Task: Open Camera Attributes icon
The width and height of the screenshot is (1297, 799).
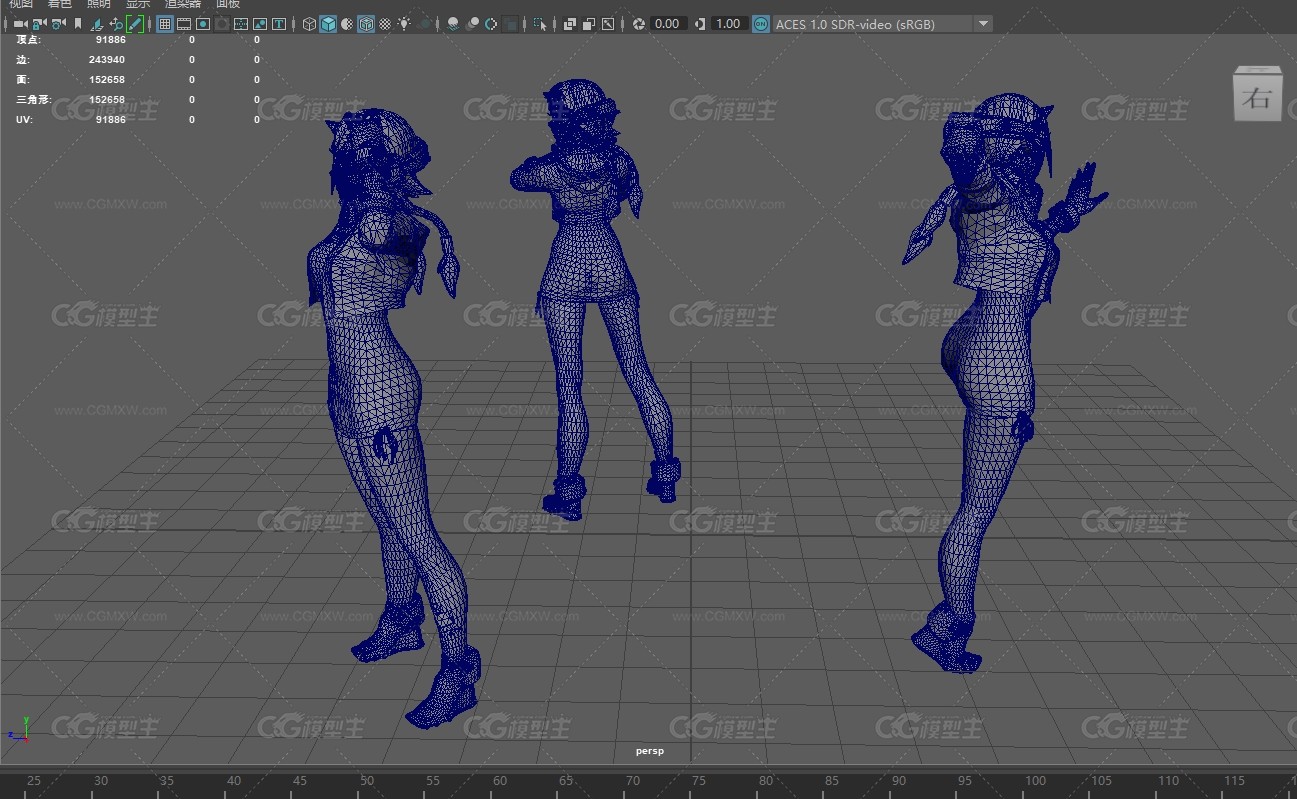Action: click(x=58, y=23)
